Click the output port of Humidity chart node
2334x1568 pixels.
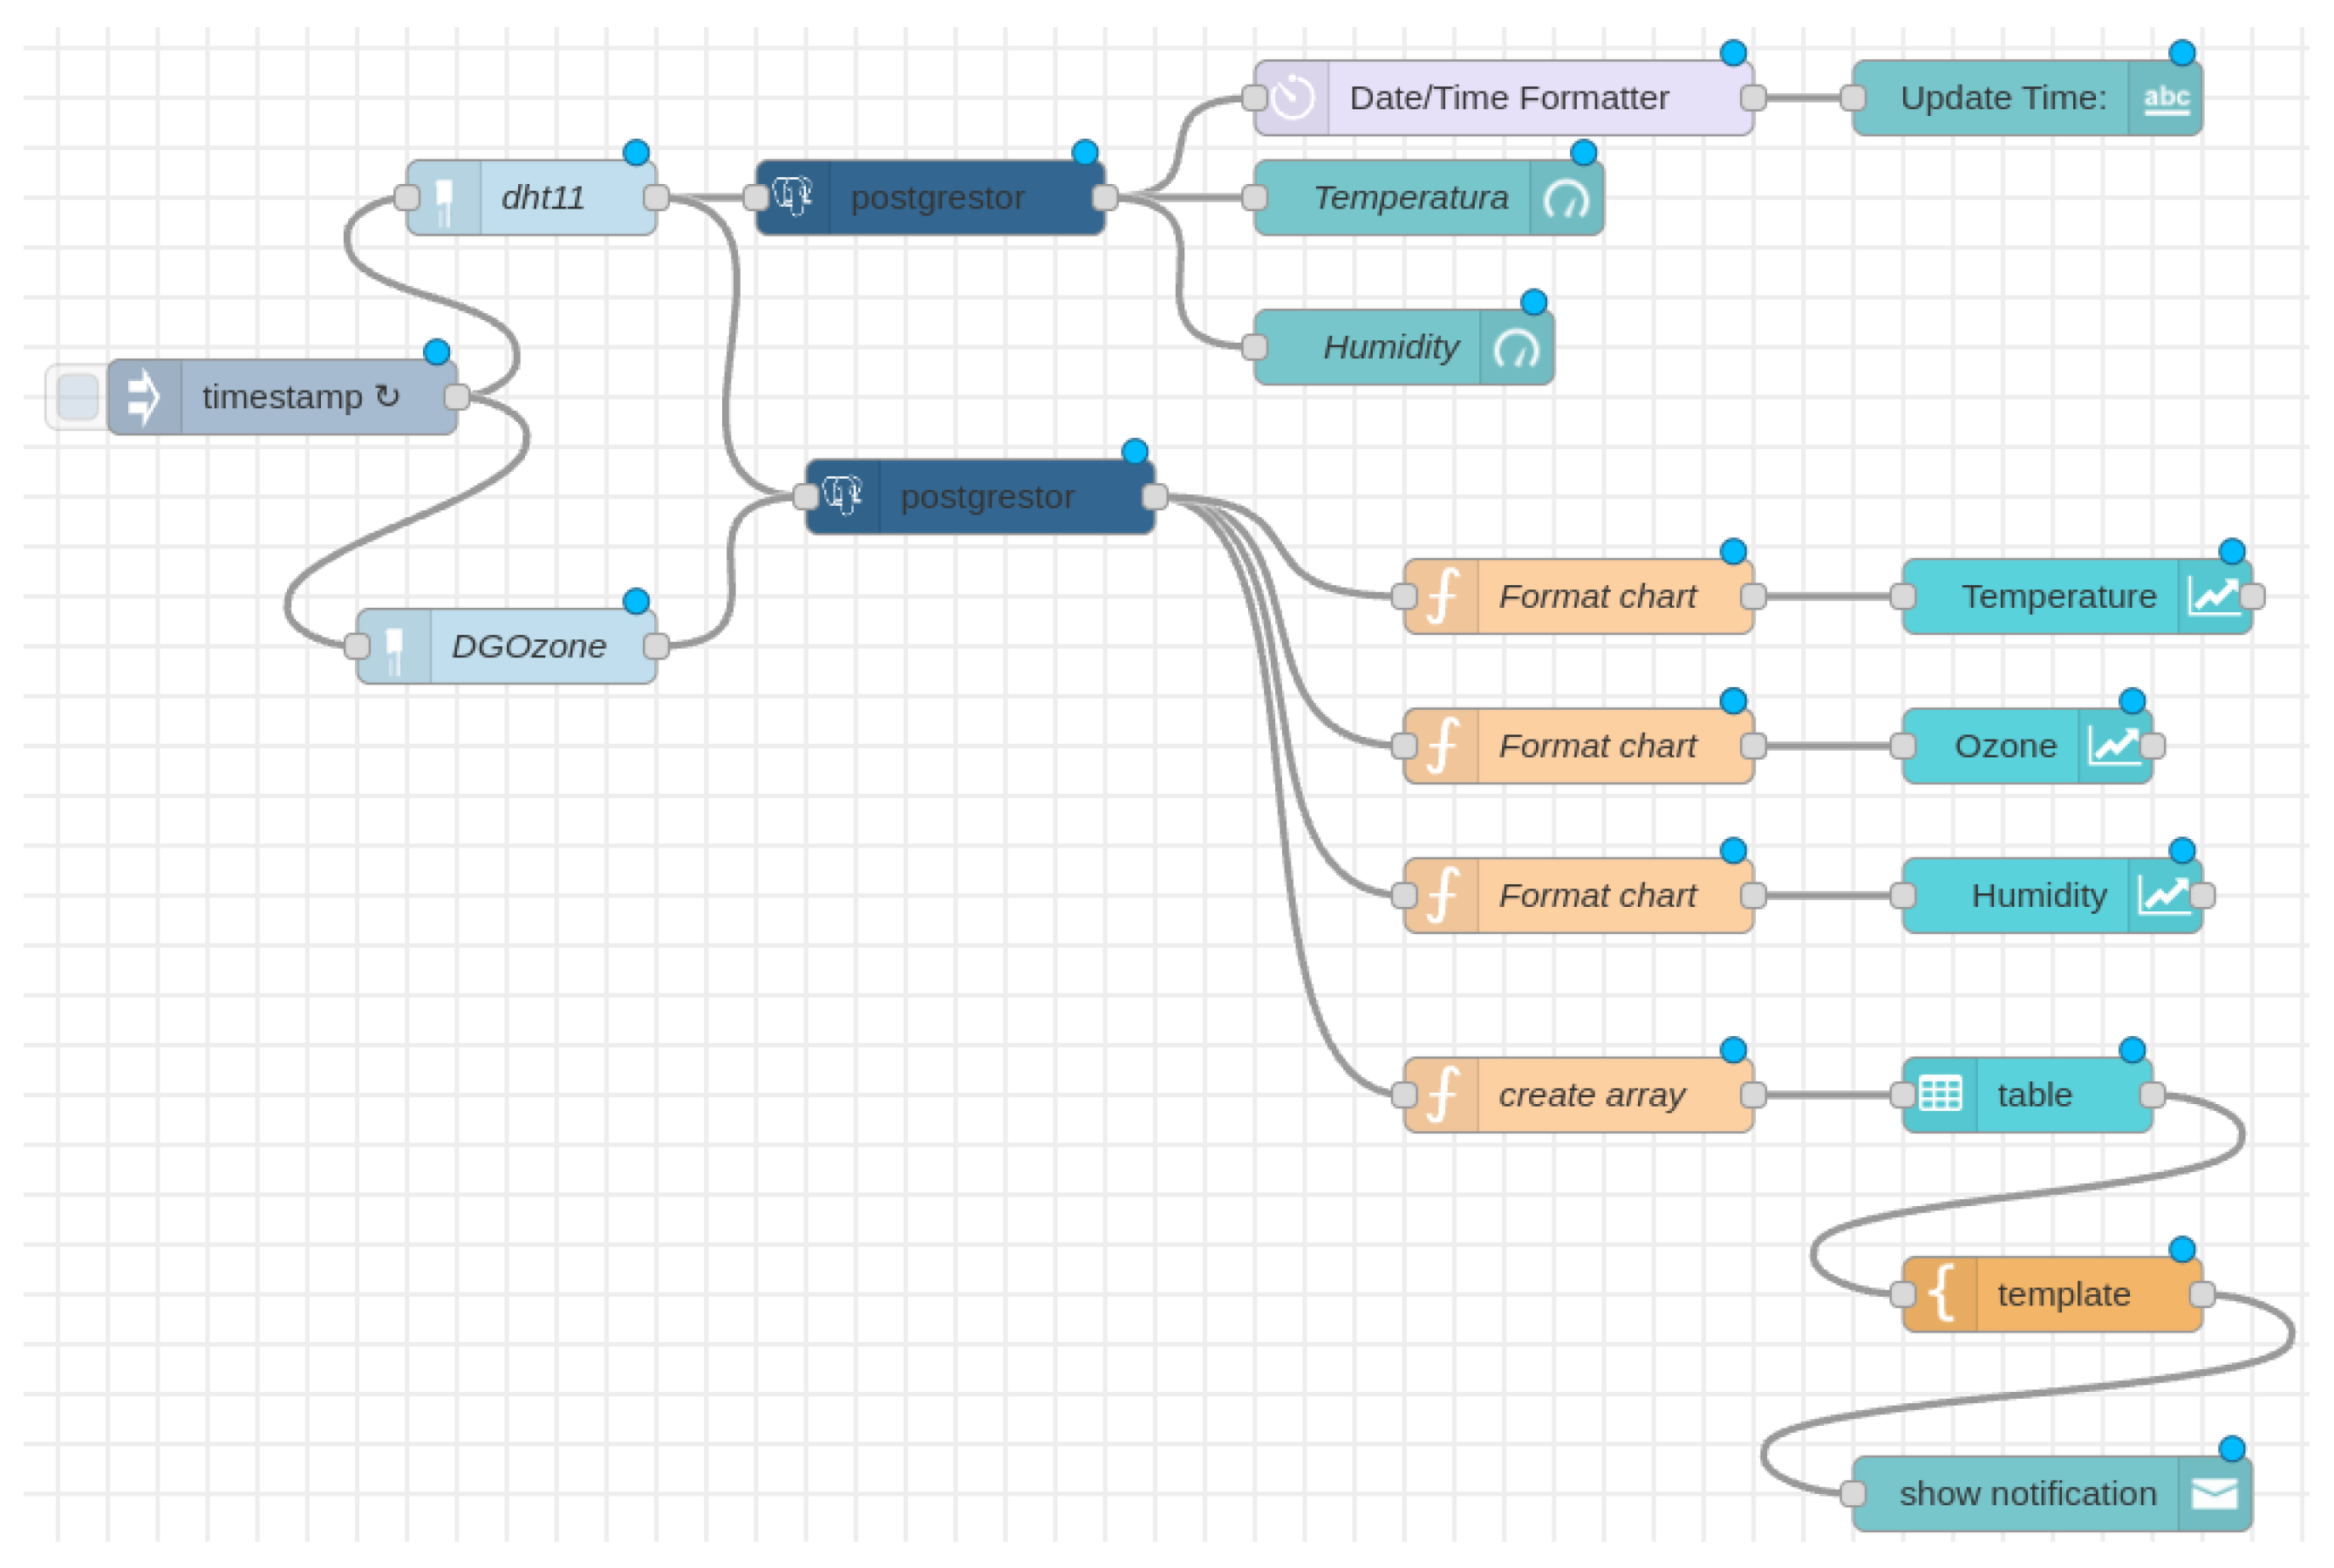2203,895
